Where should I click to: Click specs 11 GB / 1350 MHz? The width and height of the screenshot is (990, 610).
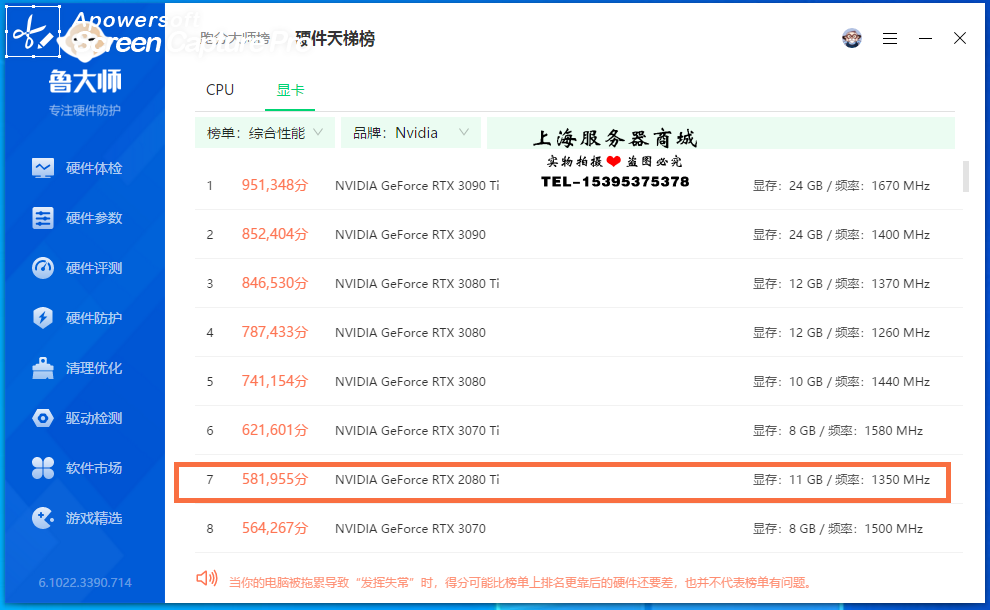(x=841, y=479)
